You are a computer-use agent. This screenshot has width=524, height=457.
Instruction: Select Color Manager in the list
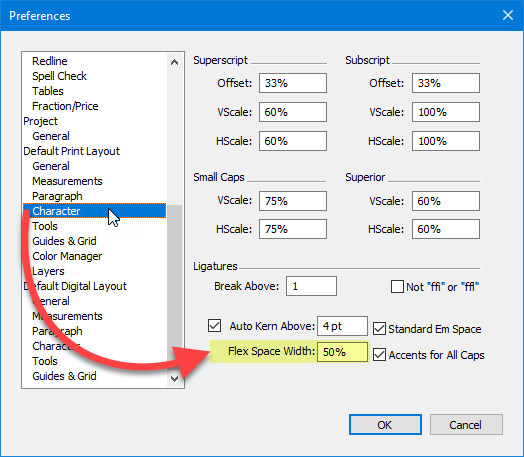[67, 256]
